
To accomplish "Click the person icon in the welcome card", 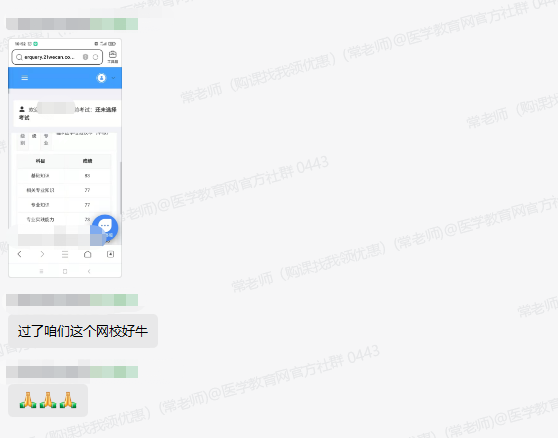I will (x=22, y=109).
